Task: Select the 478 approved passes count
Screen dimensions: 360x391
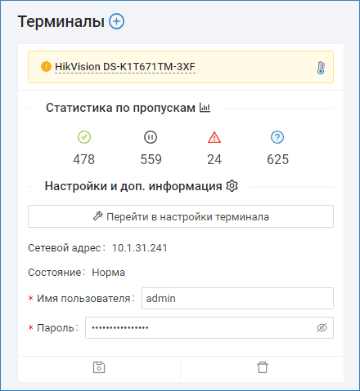Action: 84,159
